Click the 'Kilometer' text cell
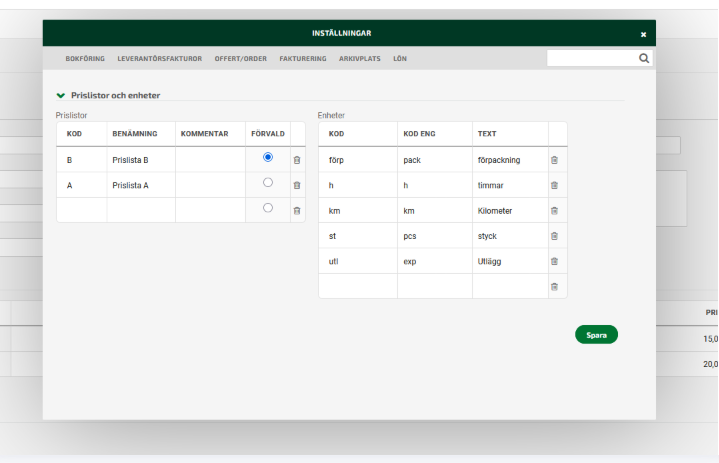The image size is (719, 463). click(510, 210)
